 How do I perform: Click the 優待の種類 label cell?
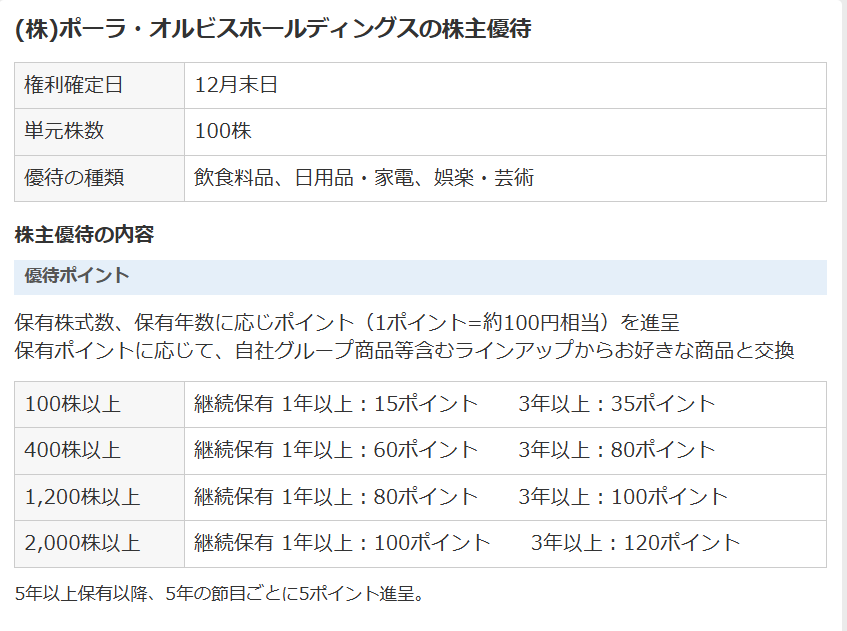(74, 178)
